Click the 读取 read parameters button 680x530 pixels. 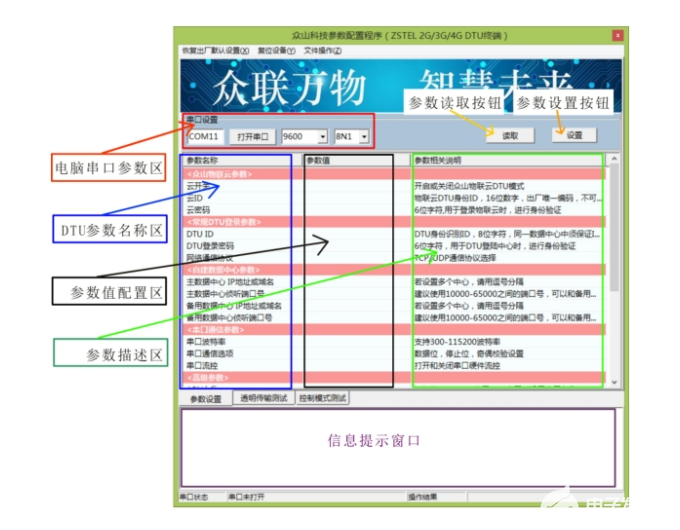coord(510,136)
